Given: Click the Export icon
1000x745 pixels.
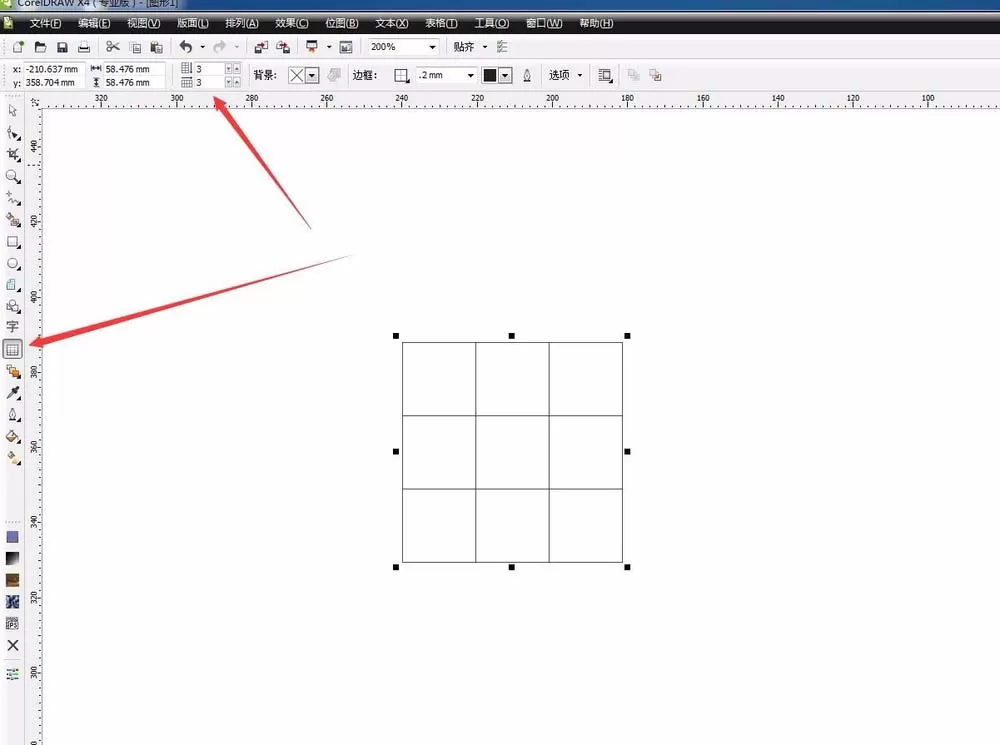Looking at the screenshot, I should [x=283, y=47].
